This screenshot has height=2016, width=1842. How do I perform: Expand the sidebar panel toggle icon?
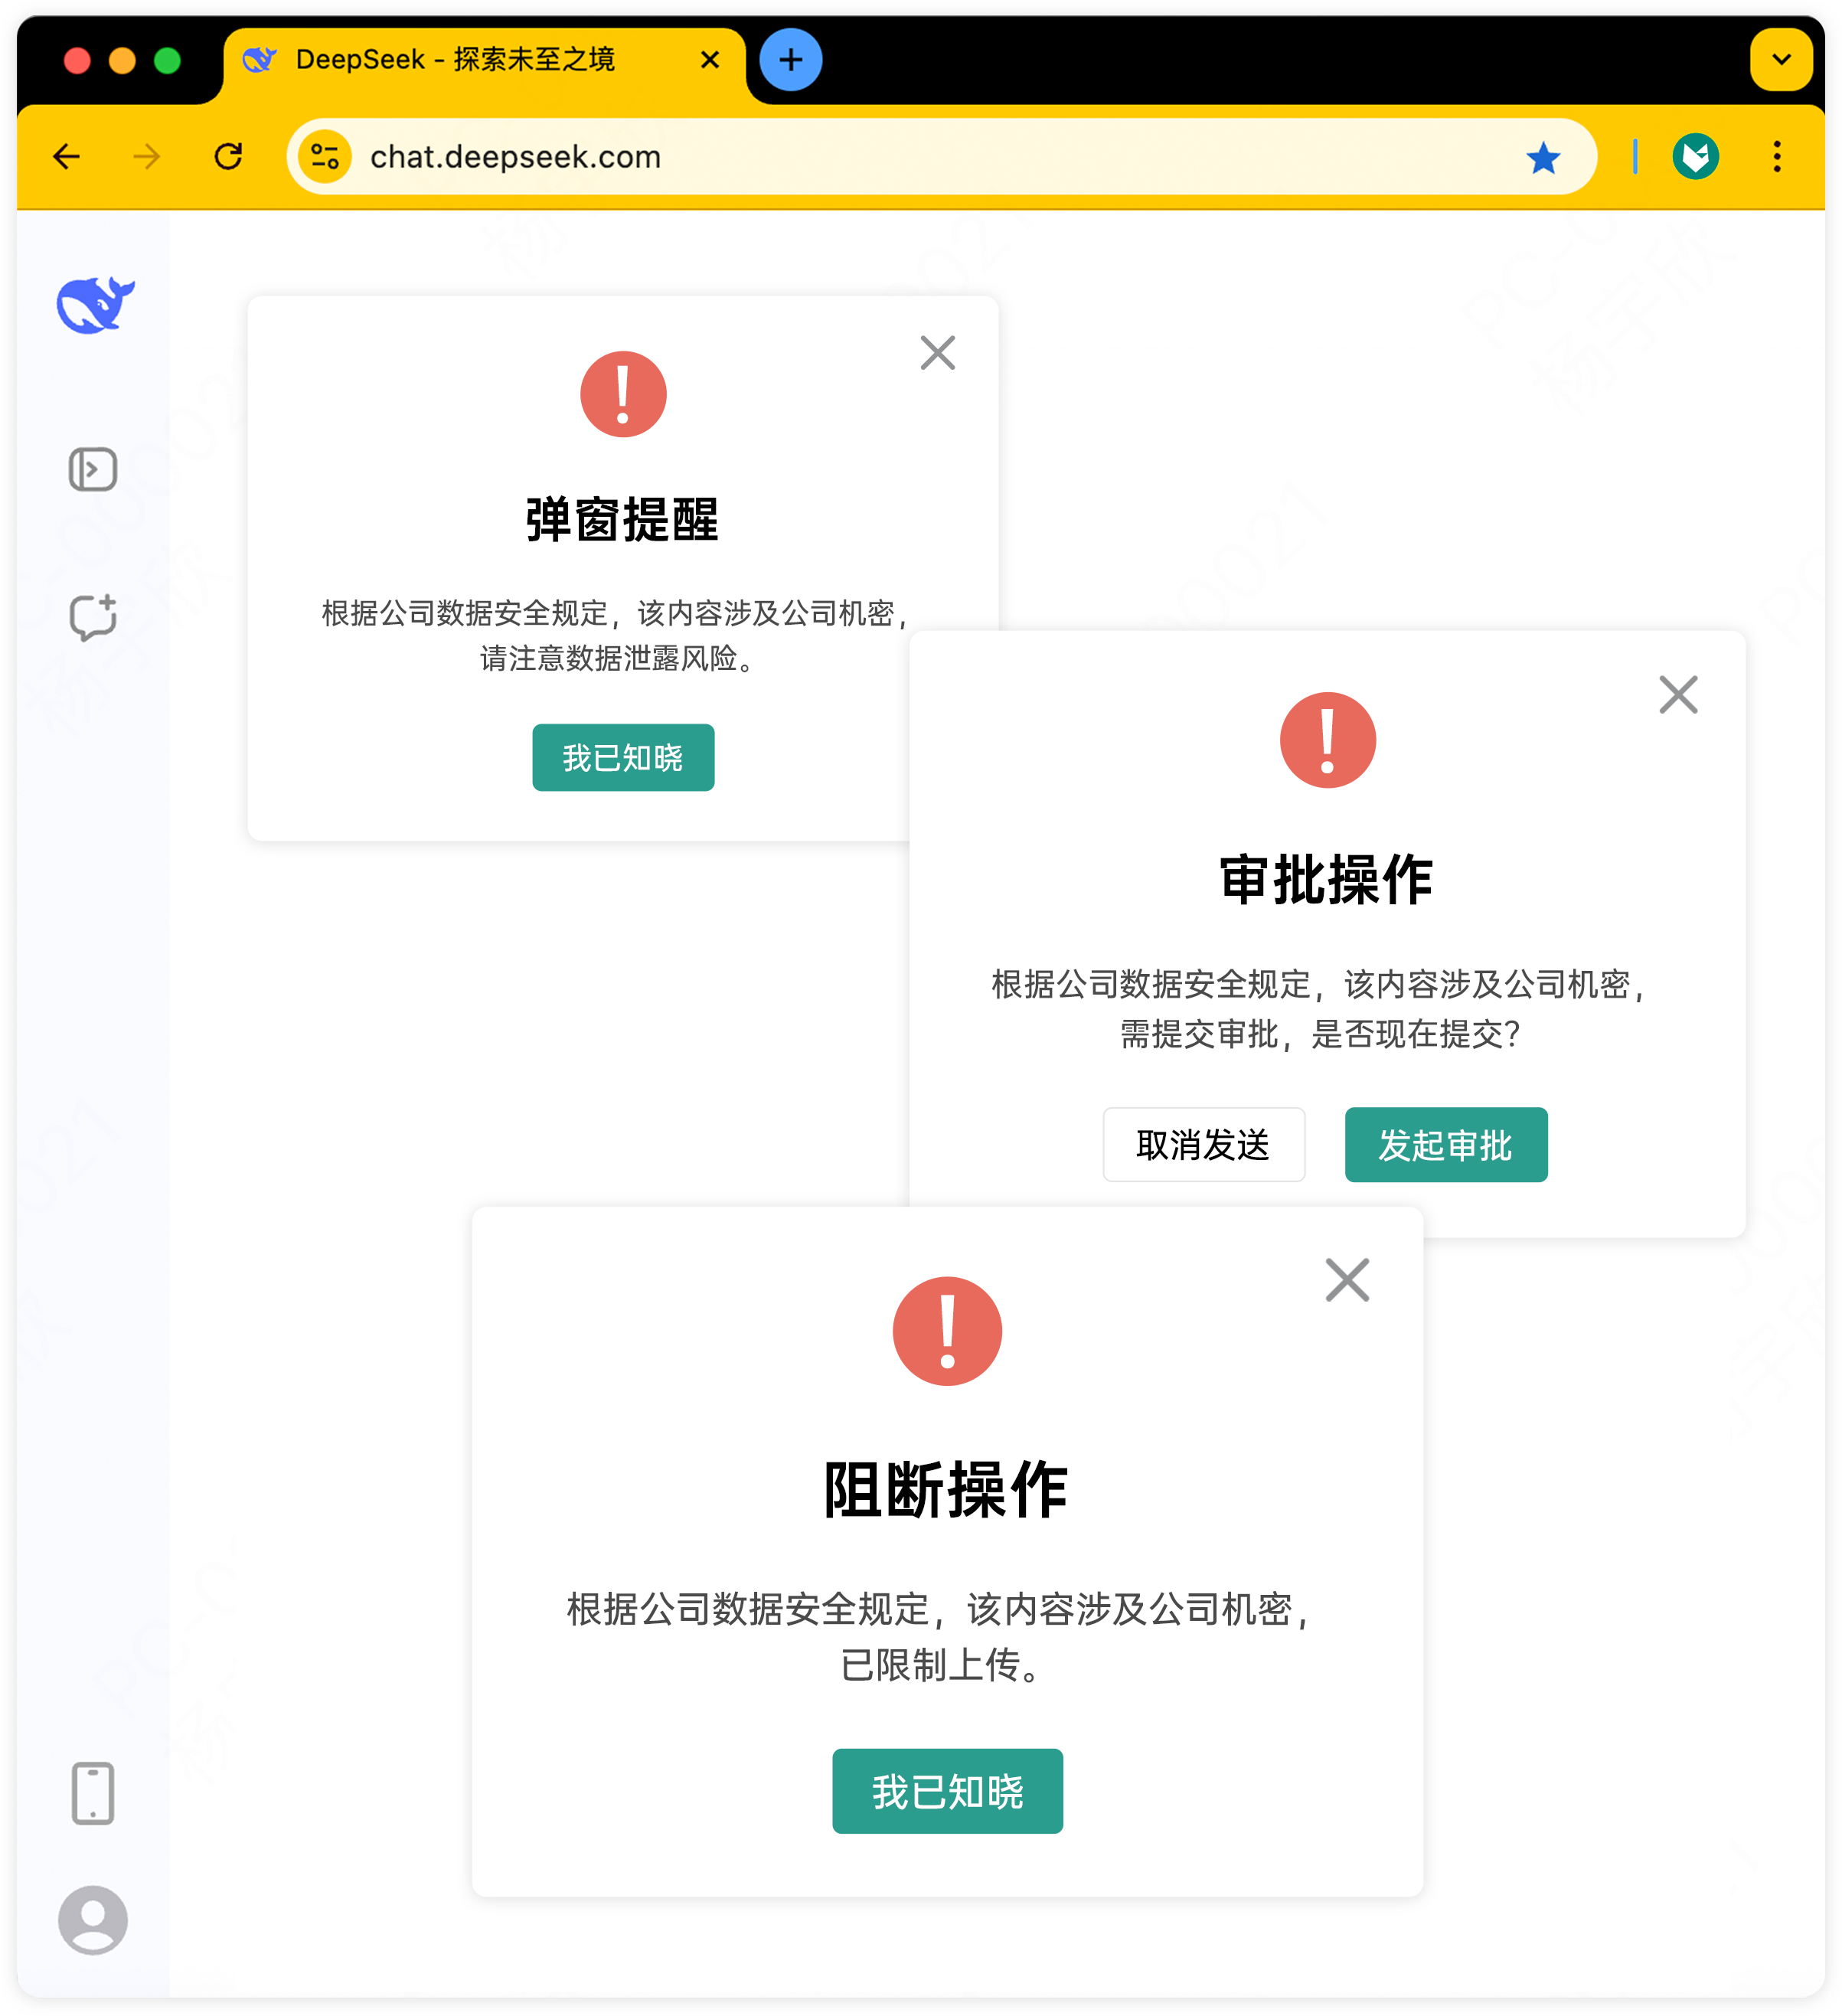coord(93,469)
